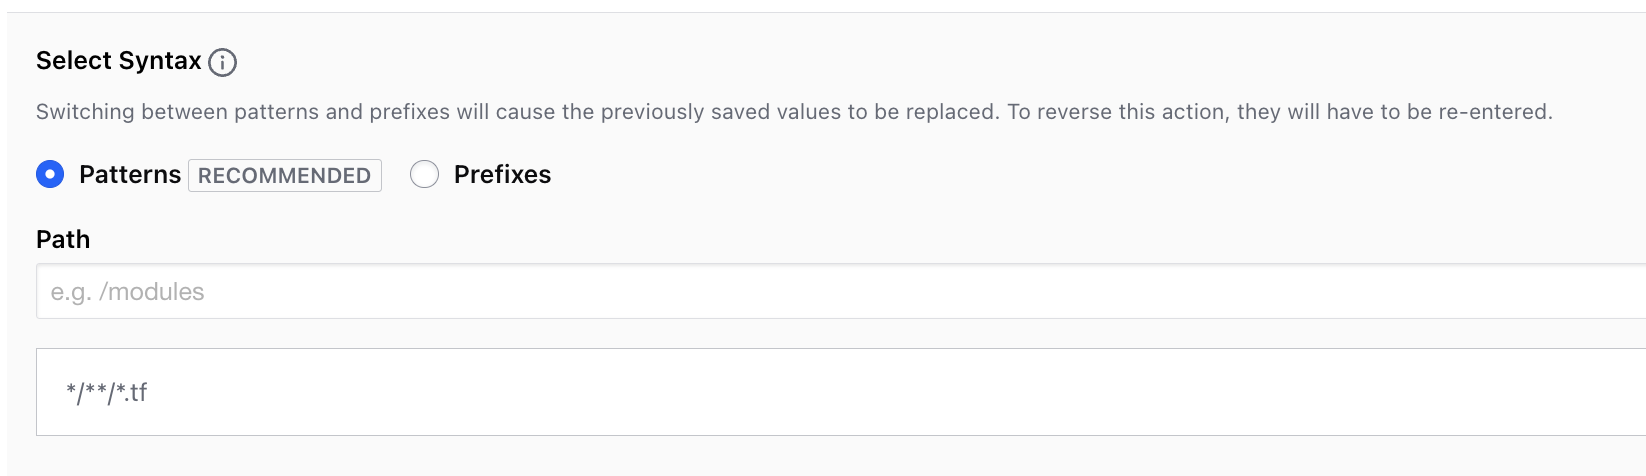Click empty area of the saved patterns box
This screenshot has width=1646, height=476.
point(900,392)
